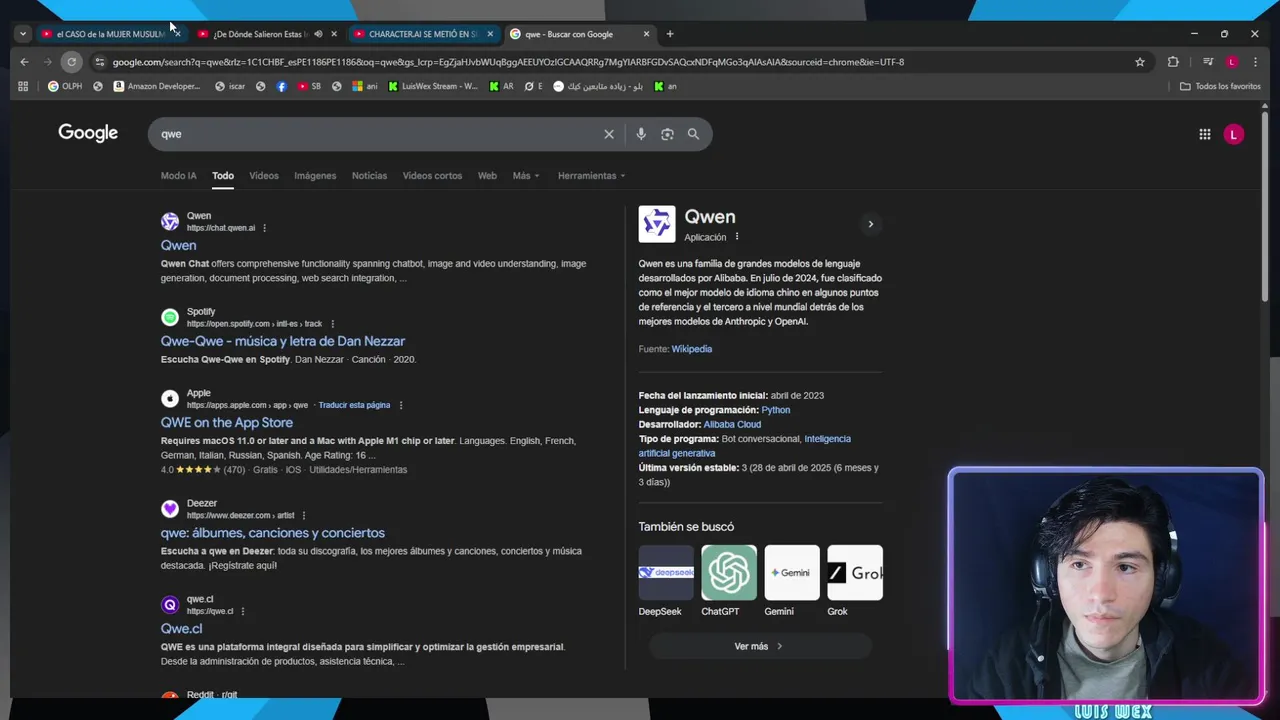This screenshot has width=1280, height=720.
Task: Open more options beside 'Aplicación' label
Action: pyautogui.click(x=737, y=237)
